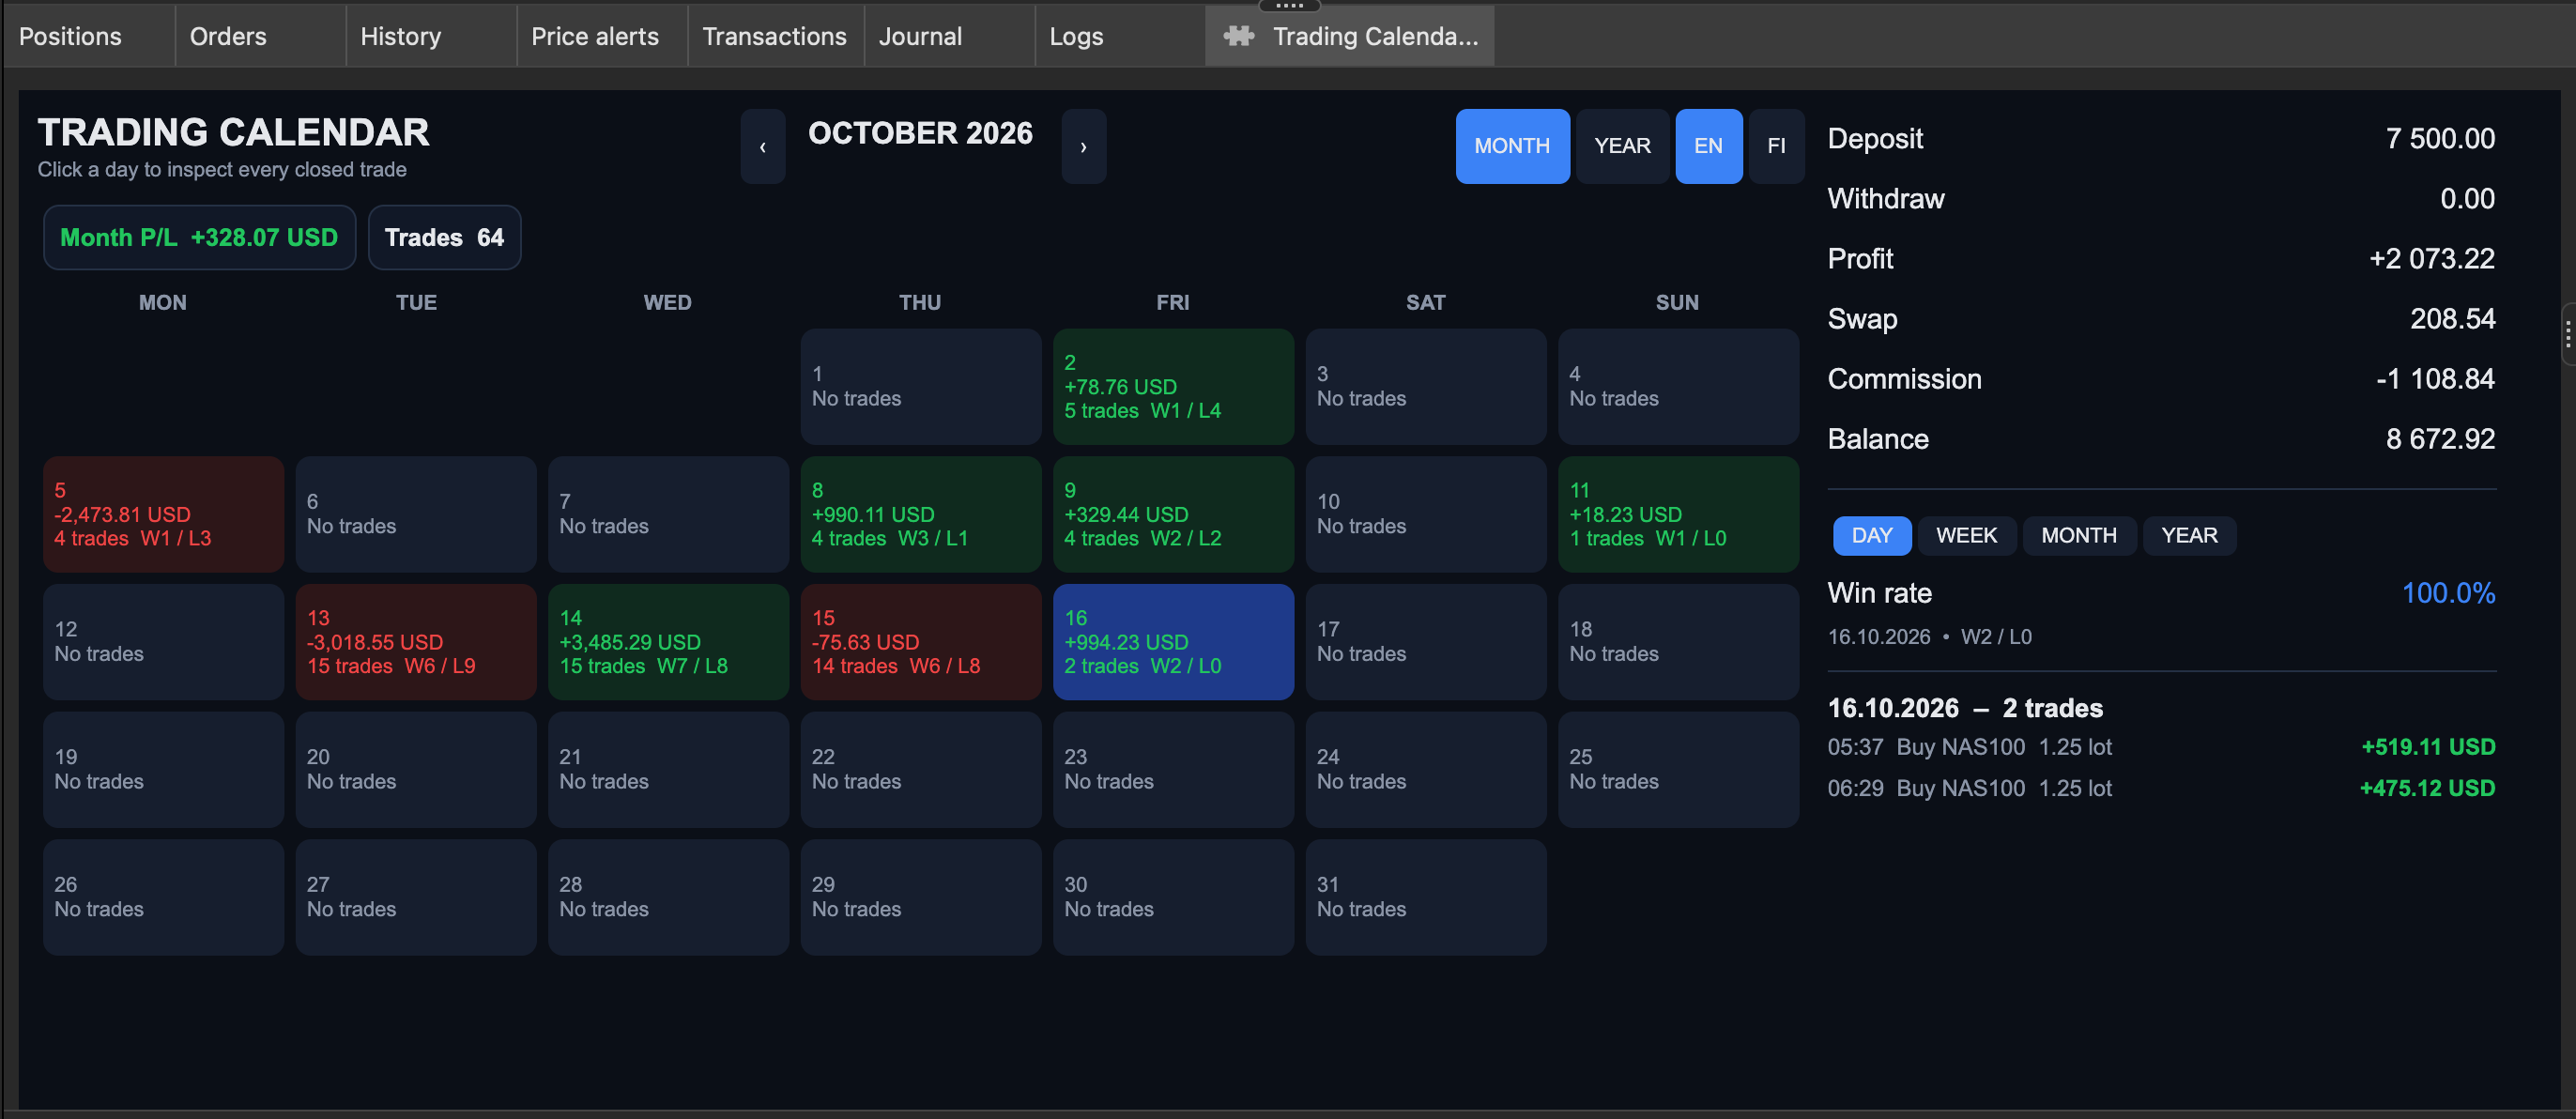Click the Deposit value 7 500.00
Screen dimensions: 2576x1119
(x=2440, y=139)
